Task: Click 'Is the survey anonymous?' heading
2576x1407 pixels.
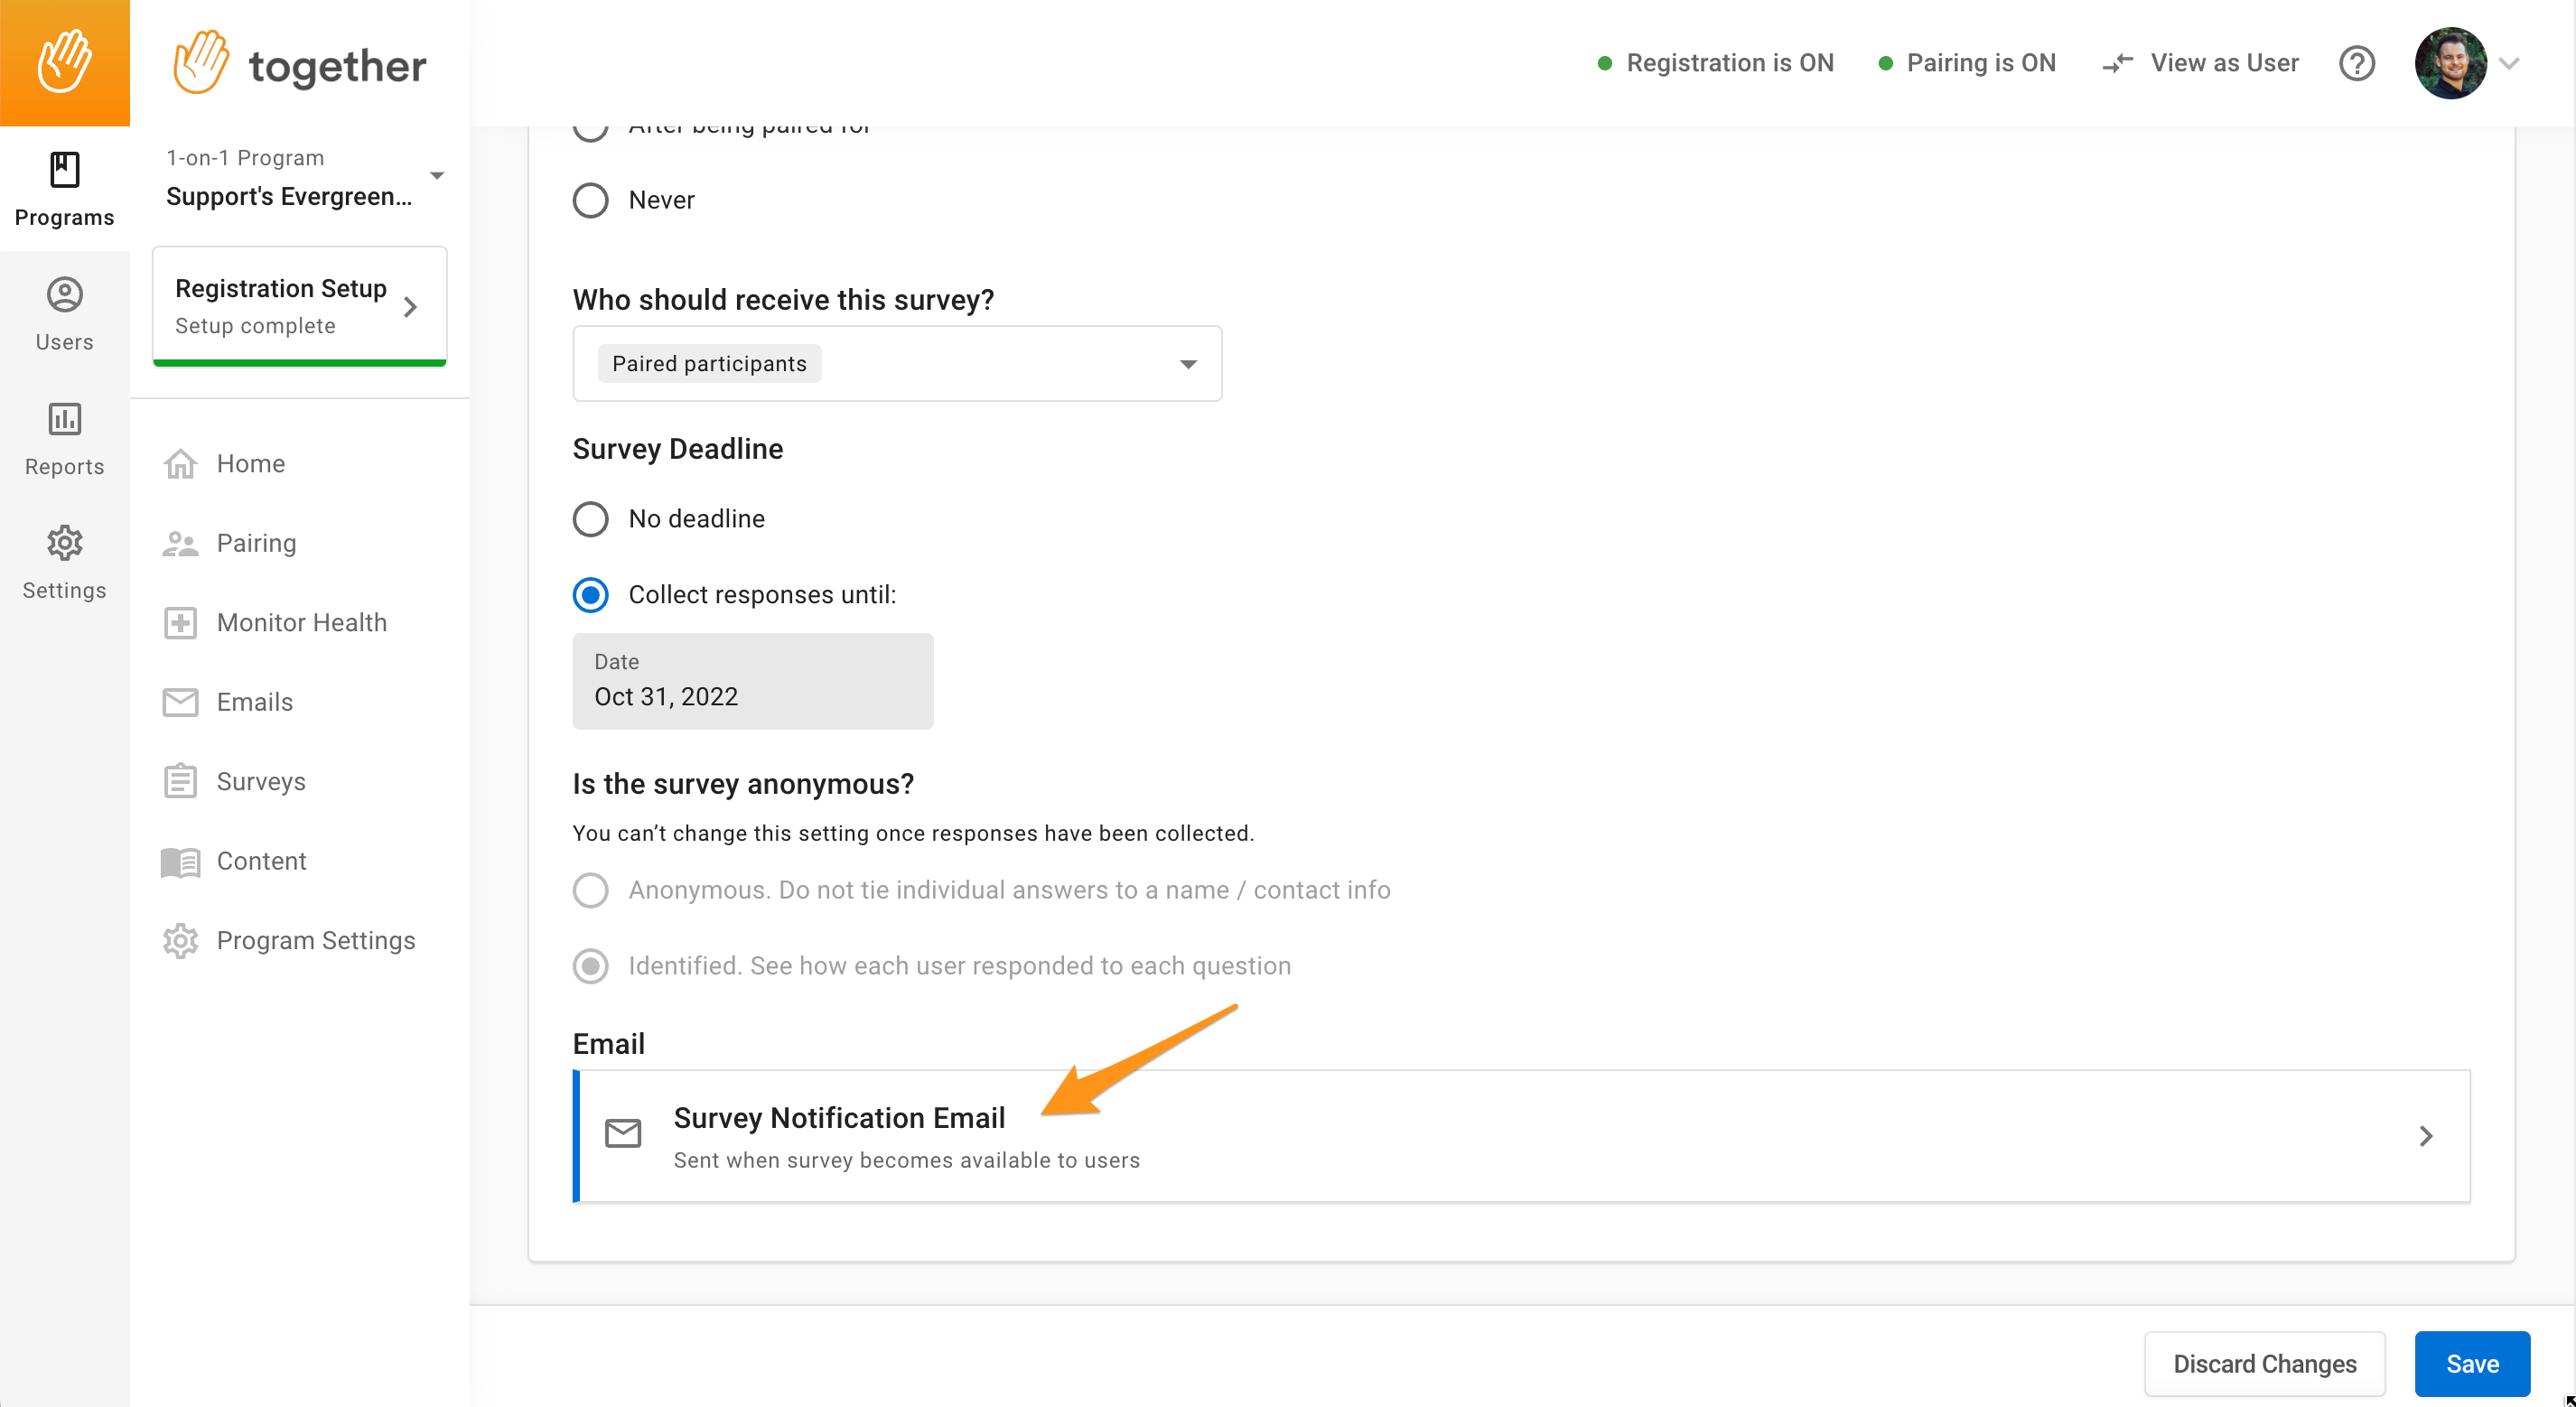Action: 743,784
